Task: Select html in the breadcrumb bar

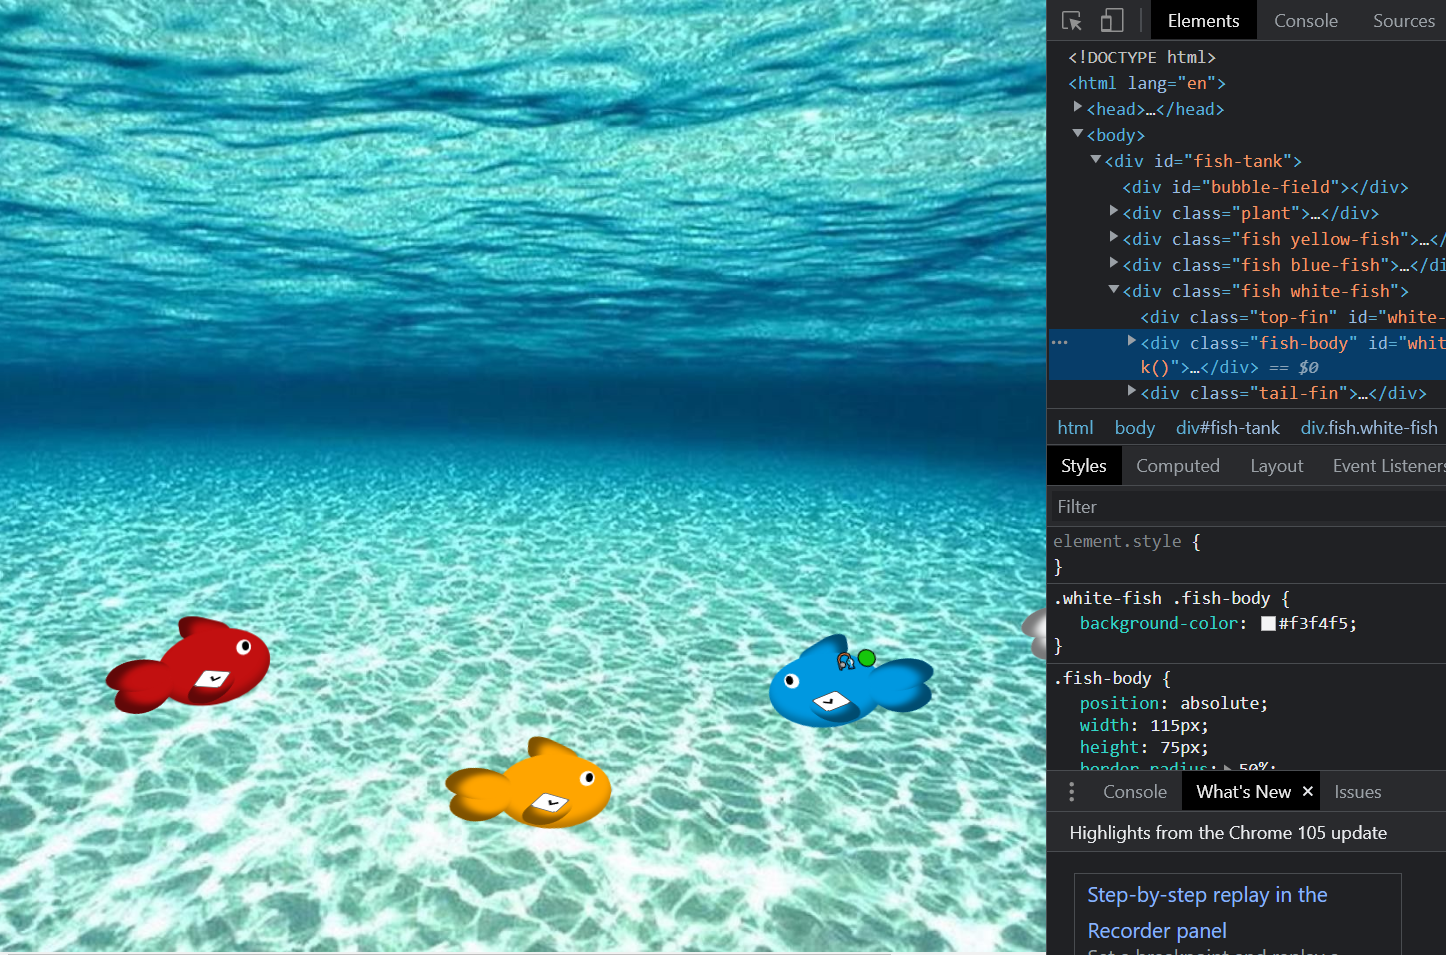Action: click(1075, 427)
